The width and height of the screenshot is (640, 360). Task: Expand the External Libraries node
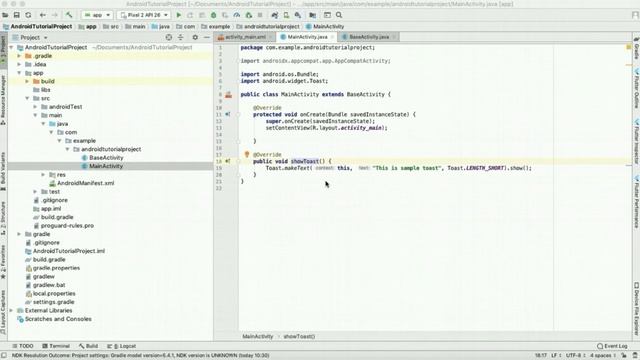point(11,311)
